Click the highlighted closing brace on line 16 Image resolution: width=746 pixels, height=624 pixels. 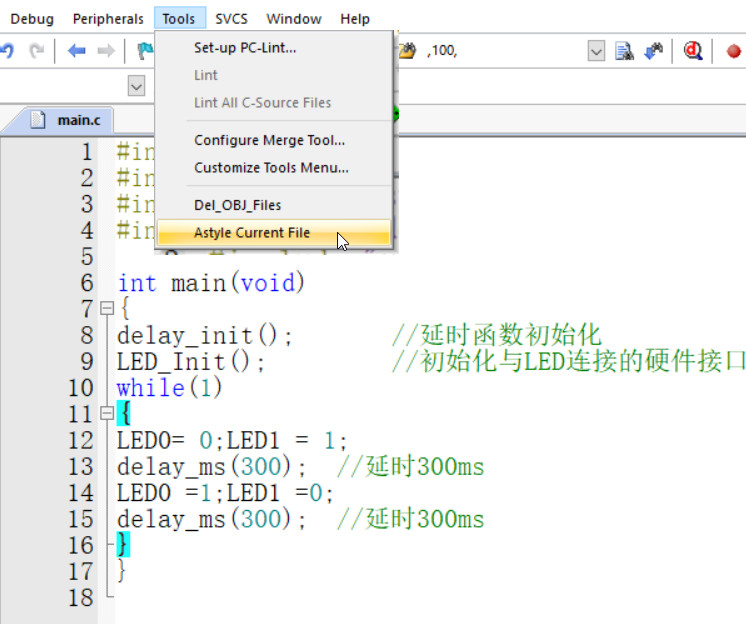(123, 544)
